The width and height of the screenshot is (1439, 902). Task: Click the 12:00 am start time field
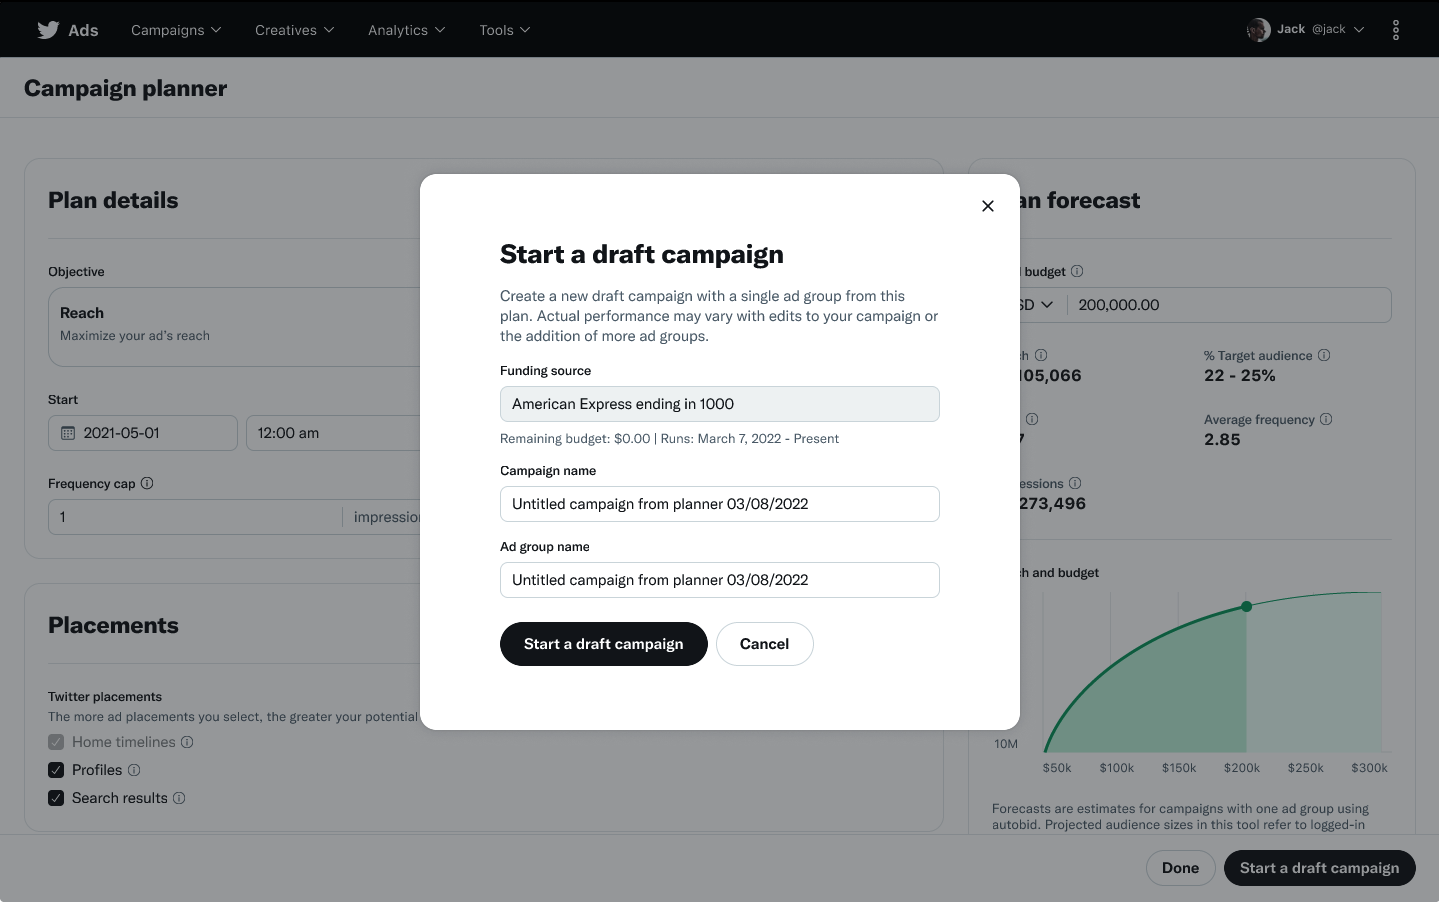pyautogui.click(x=334, y=433)
